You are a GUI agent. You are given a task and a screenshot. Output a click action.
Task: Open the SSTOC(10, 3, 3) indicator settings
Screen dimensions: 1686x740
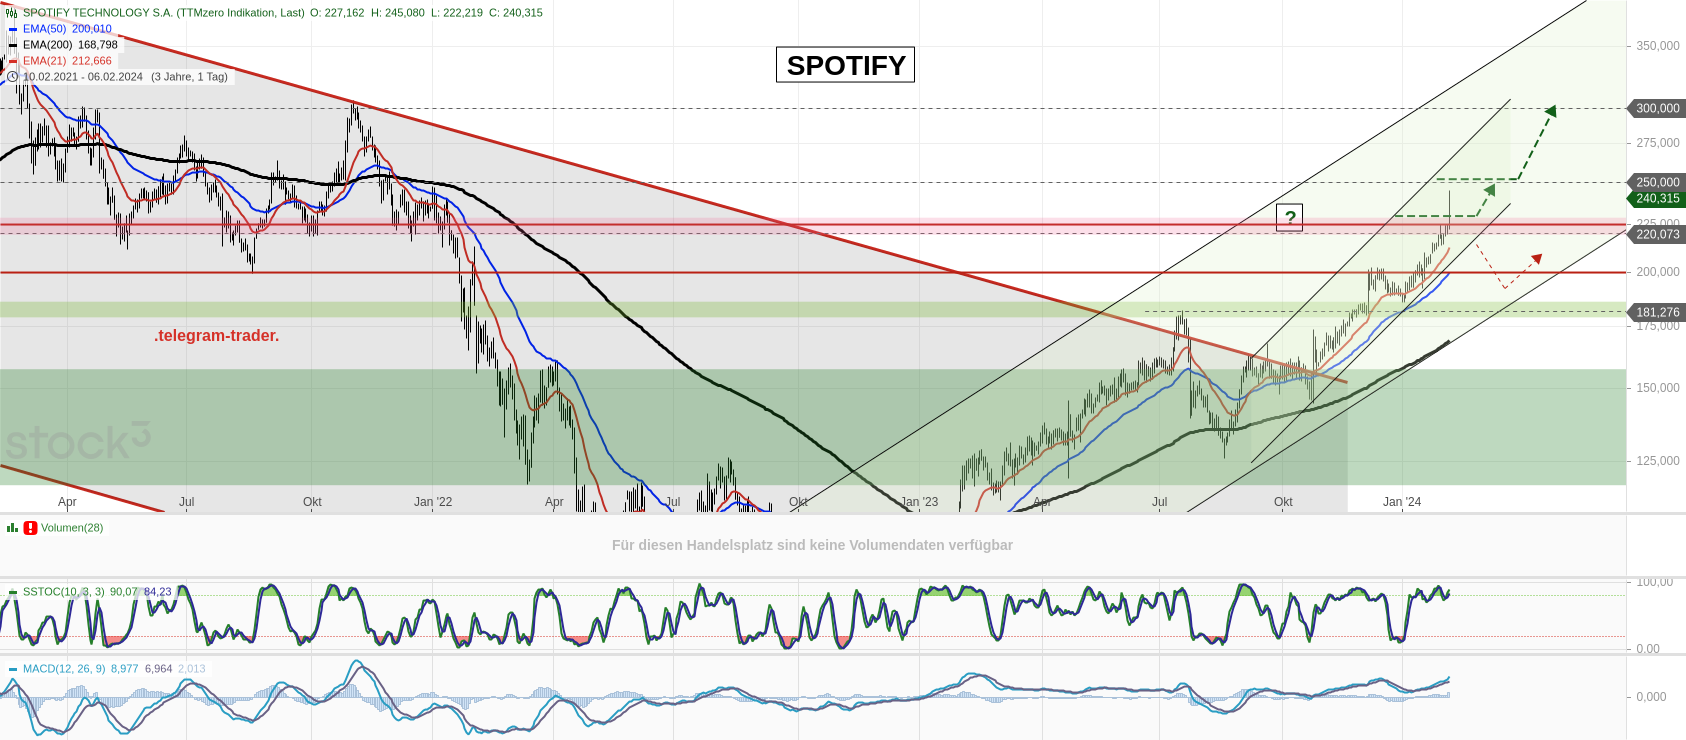63,592
